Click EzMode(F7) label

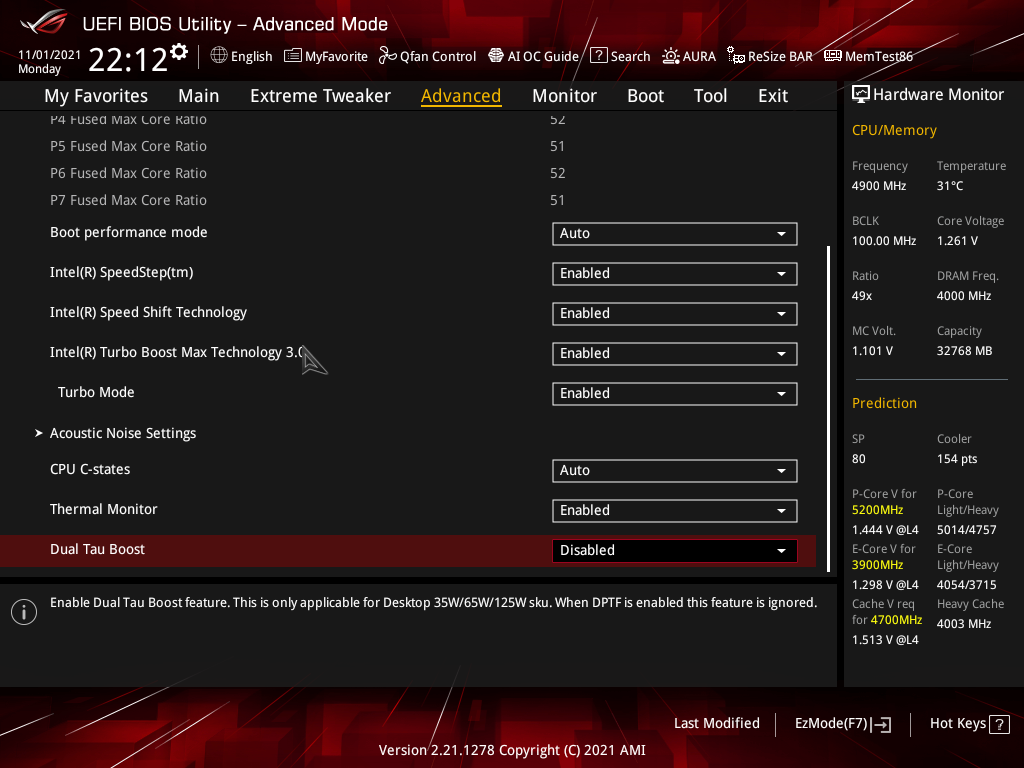[x=831, y=724]
